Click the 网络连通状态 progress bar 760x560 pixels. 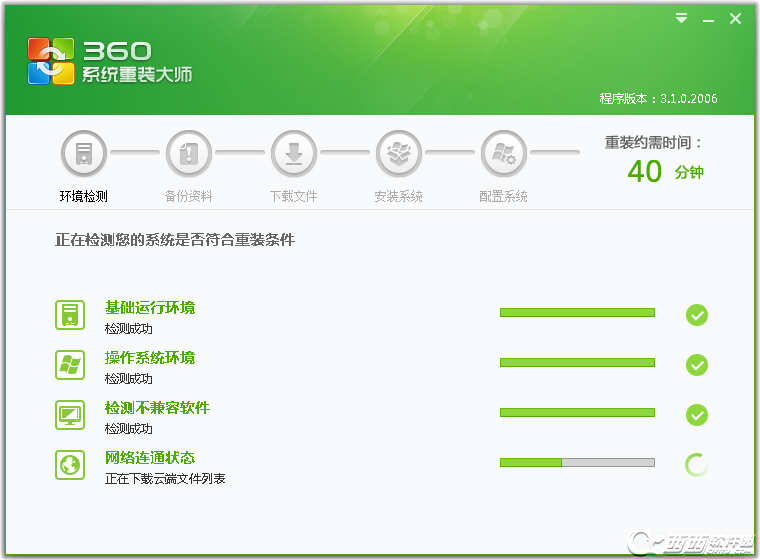point(577,463)
